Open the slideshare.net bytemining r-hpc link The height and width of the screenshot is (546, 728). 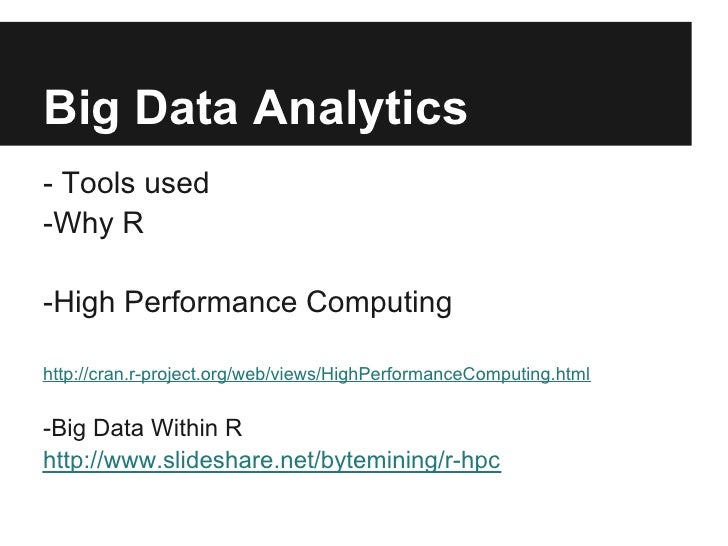(272, 460)
